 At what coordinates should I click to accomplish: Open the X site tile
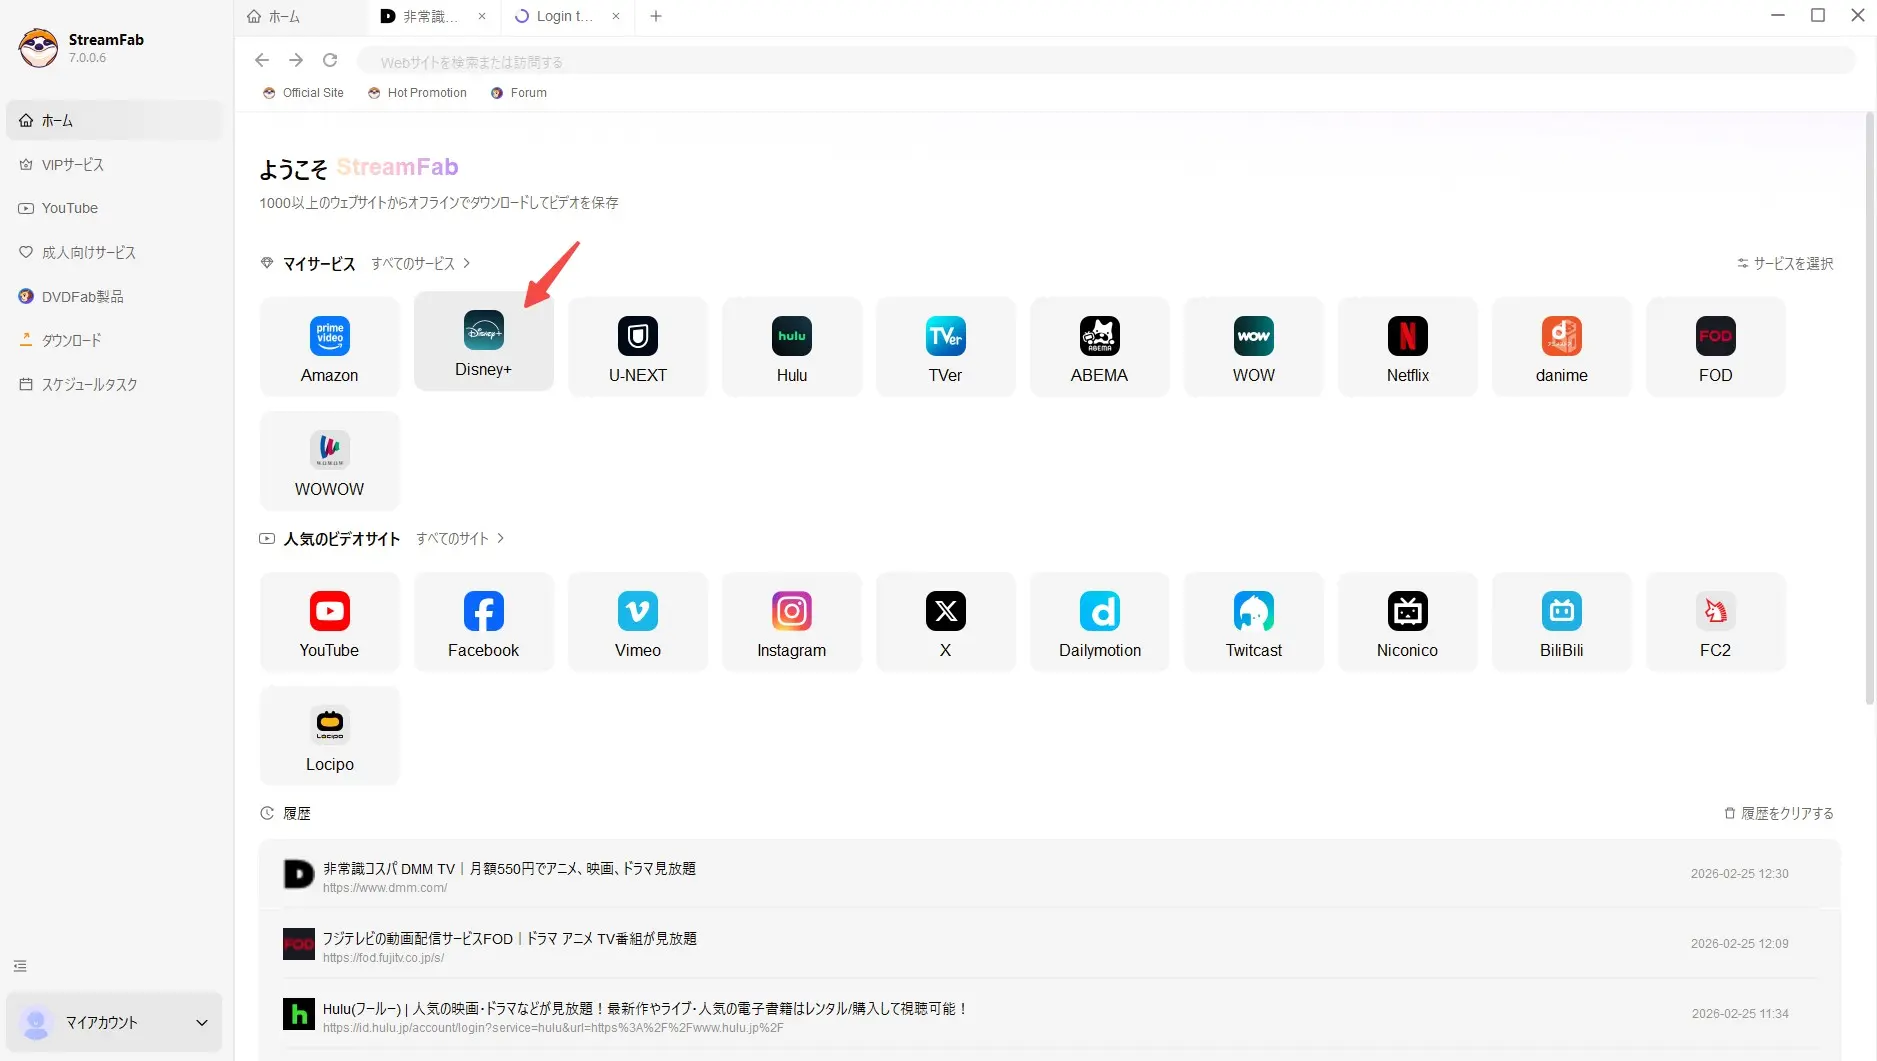(x=945, y=622)
